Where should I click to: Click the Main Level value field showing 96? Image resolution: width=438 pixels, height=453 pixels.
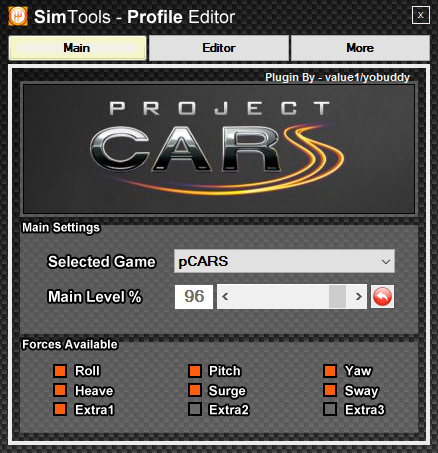pos(194,296)
